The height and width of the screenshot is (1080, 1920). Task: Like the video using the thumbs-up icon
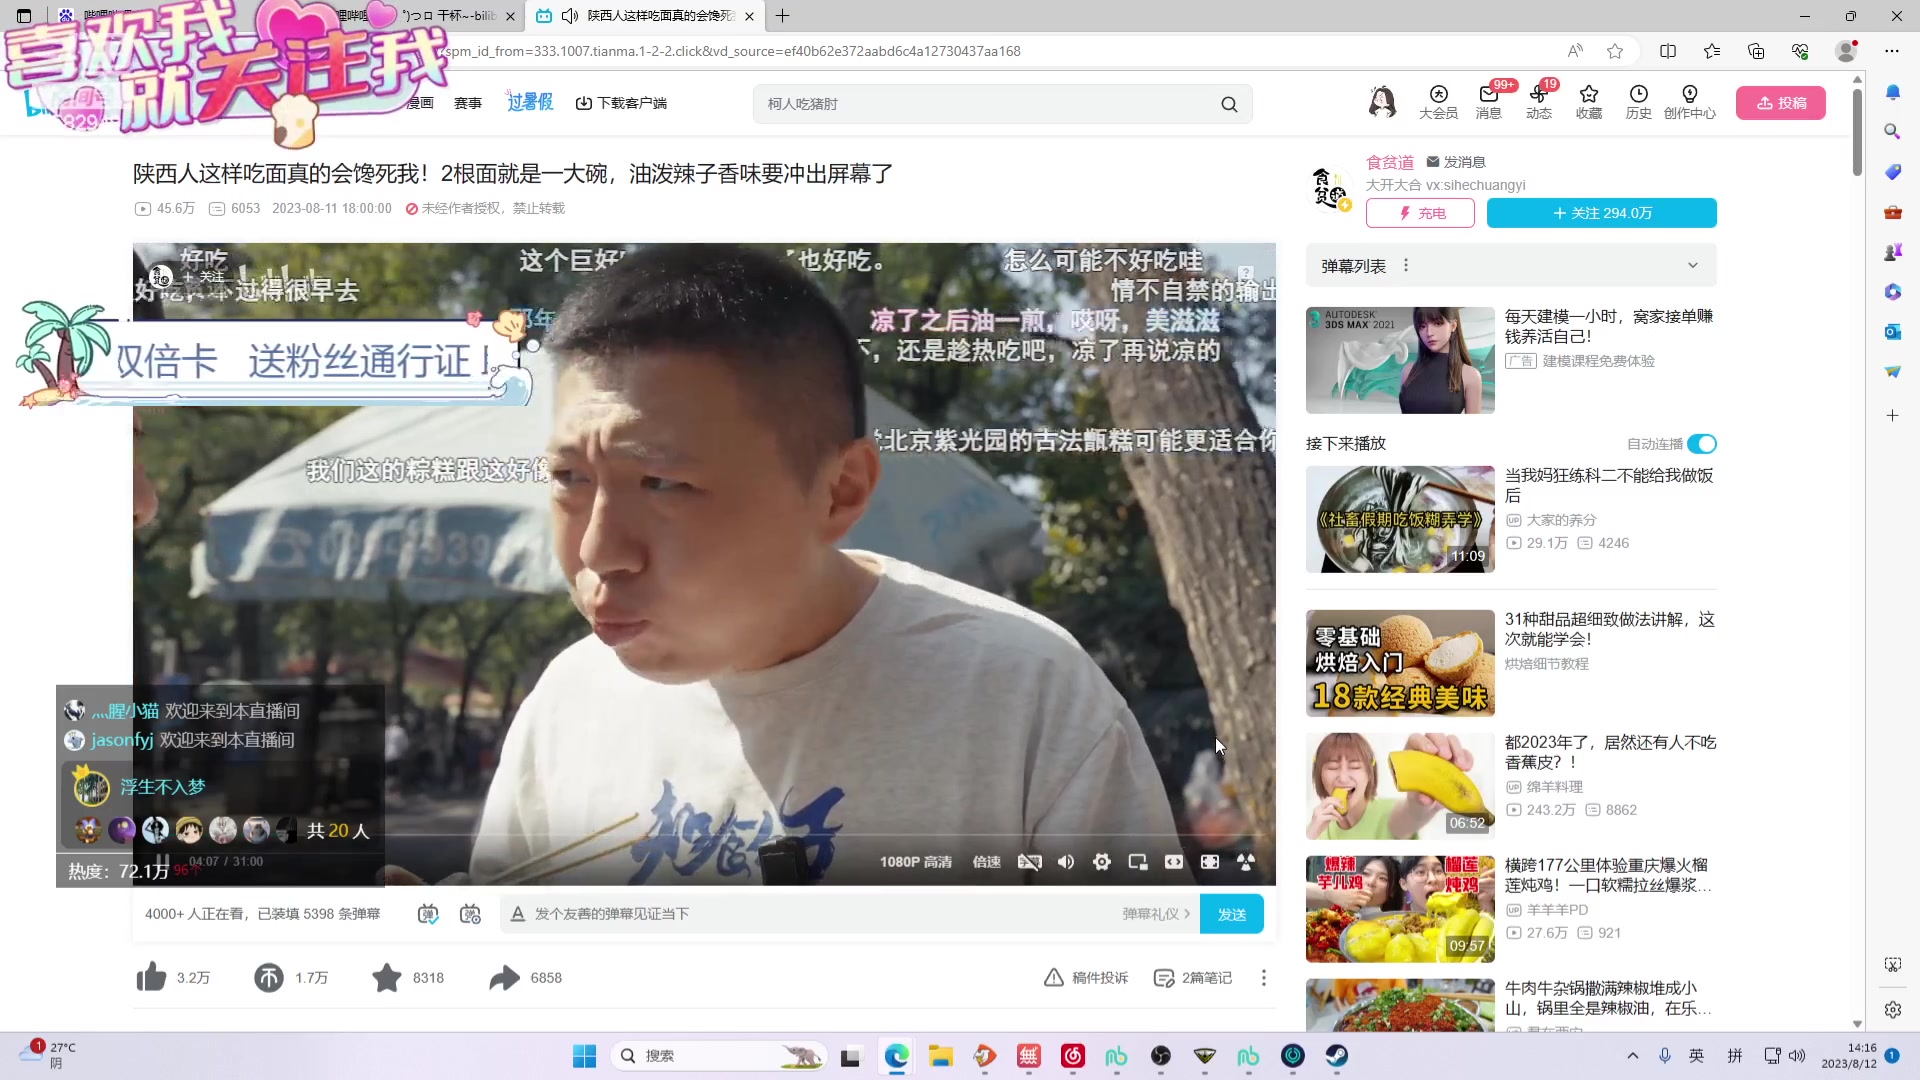[152, 977]
